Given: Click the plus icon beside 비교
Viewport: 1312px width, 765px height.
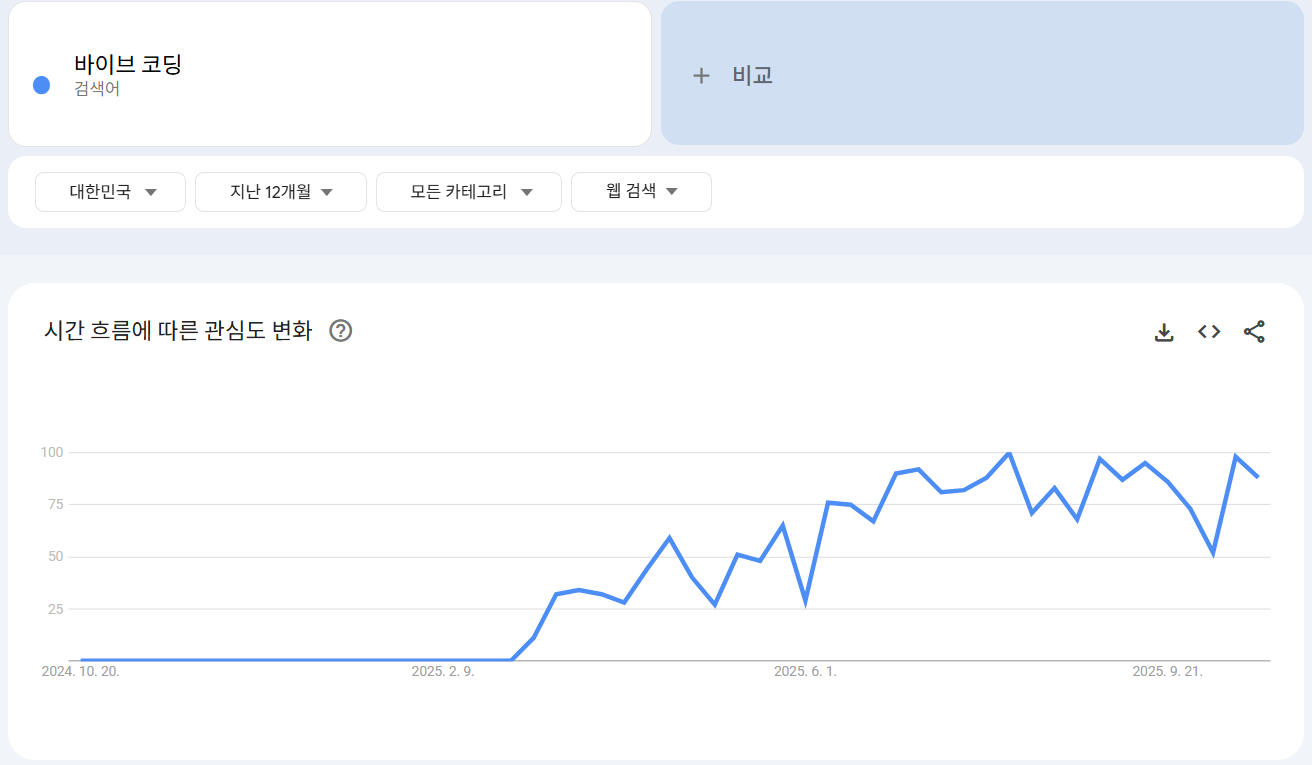Looking at the screenshot, I should pos(701,75).
